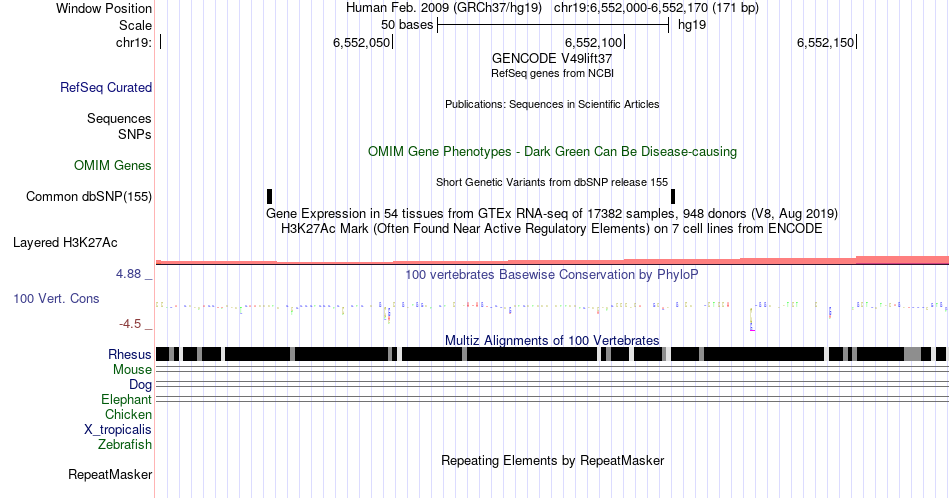This screenshot has height=498, width=950.
Task: Click the magenta negative PhyloP conservation spike
Action: [x=752, y=319]
